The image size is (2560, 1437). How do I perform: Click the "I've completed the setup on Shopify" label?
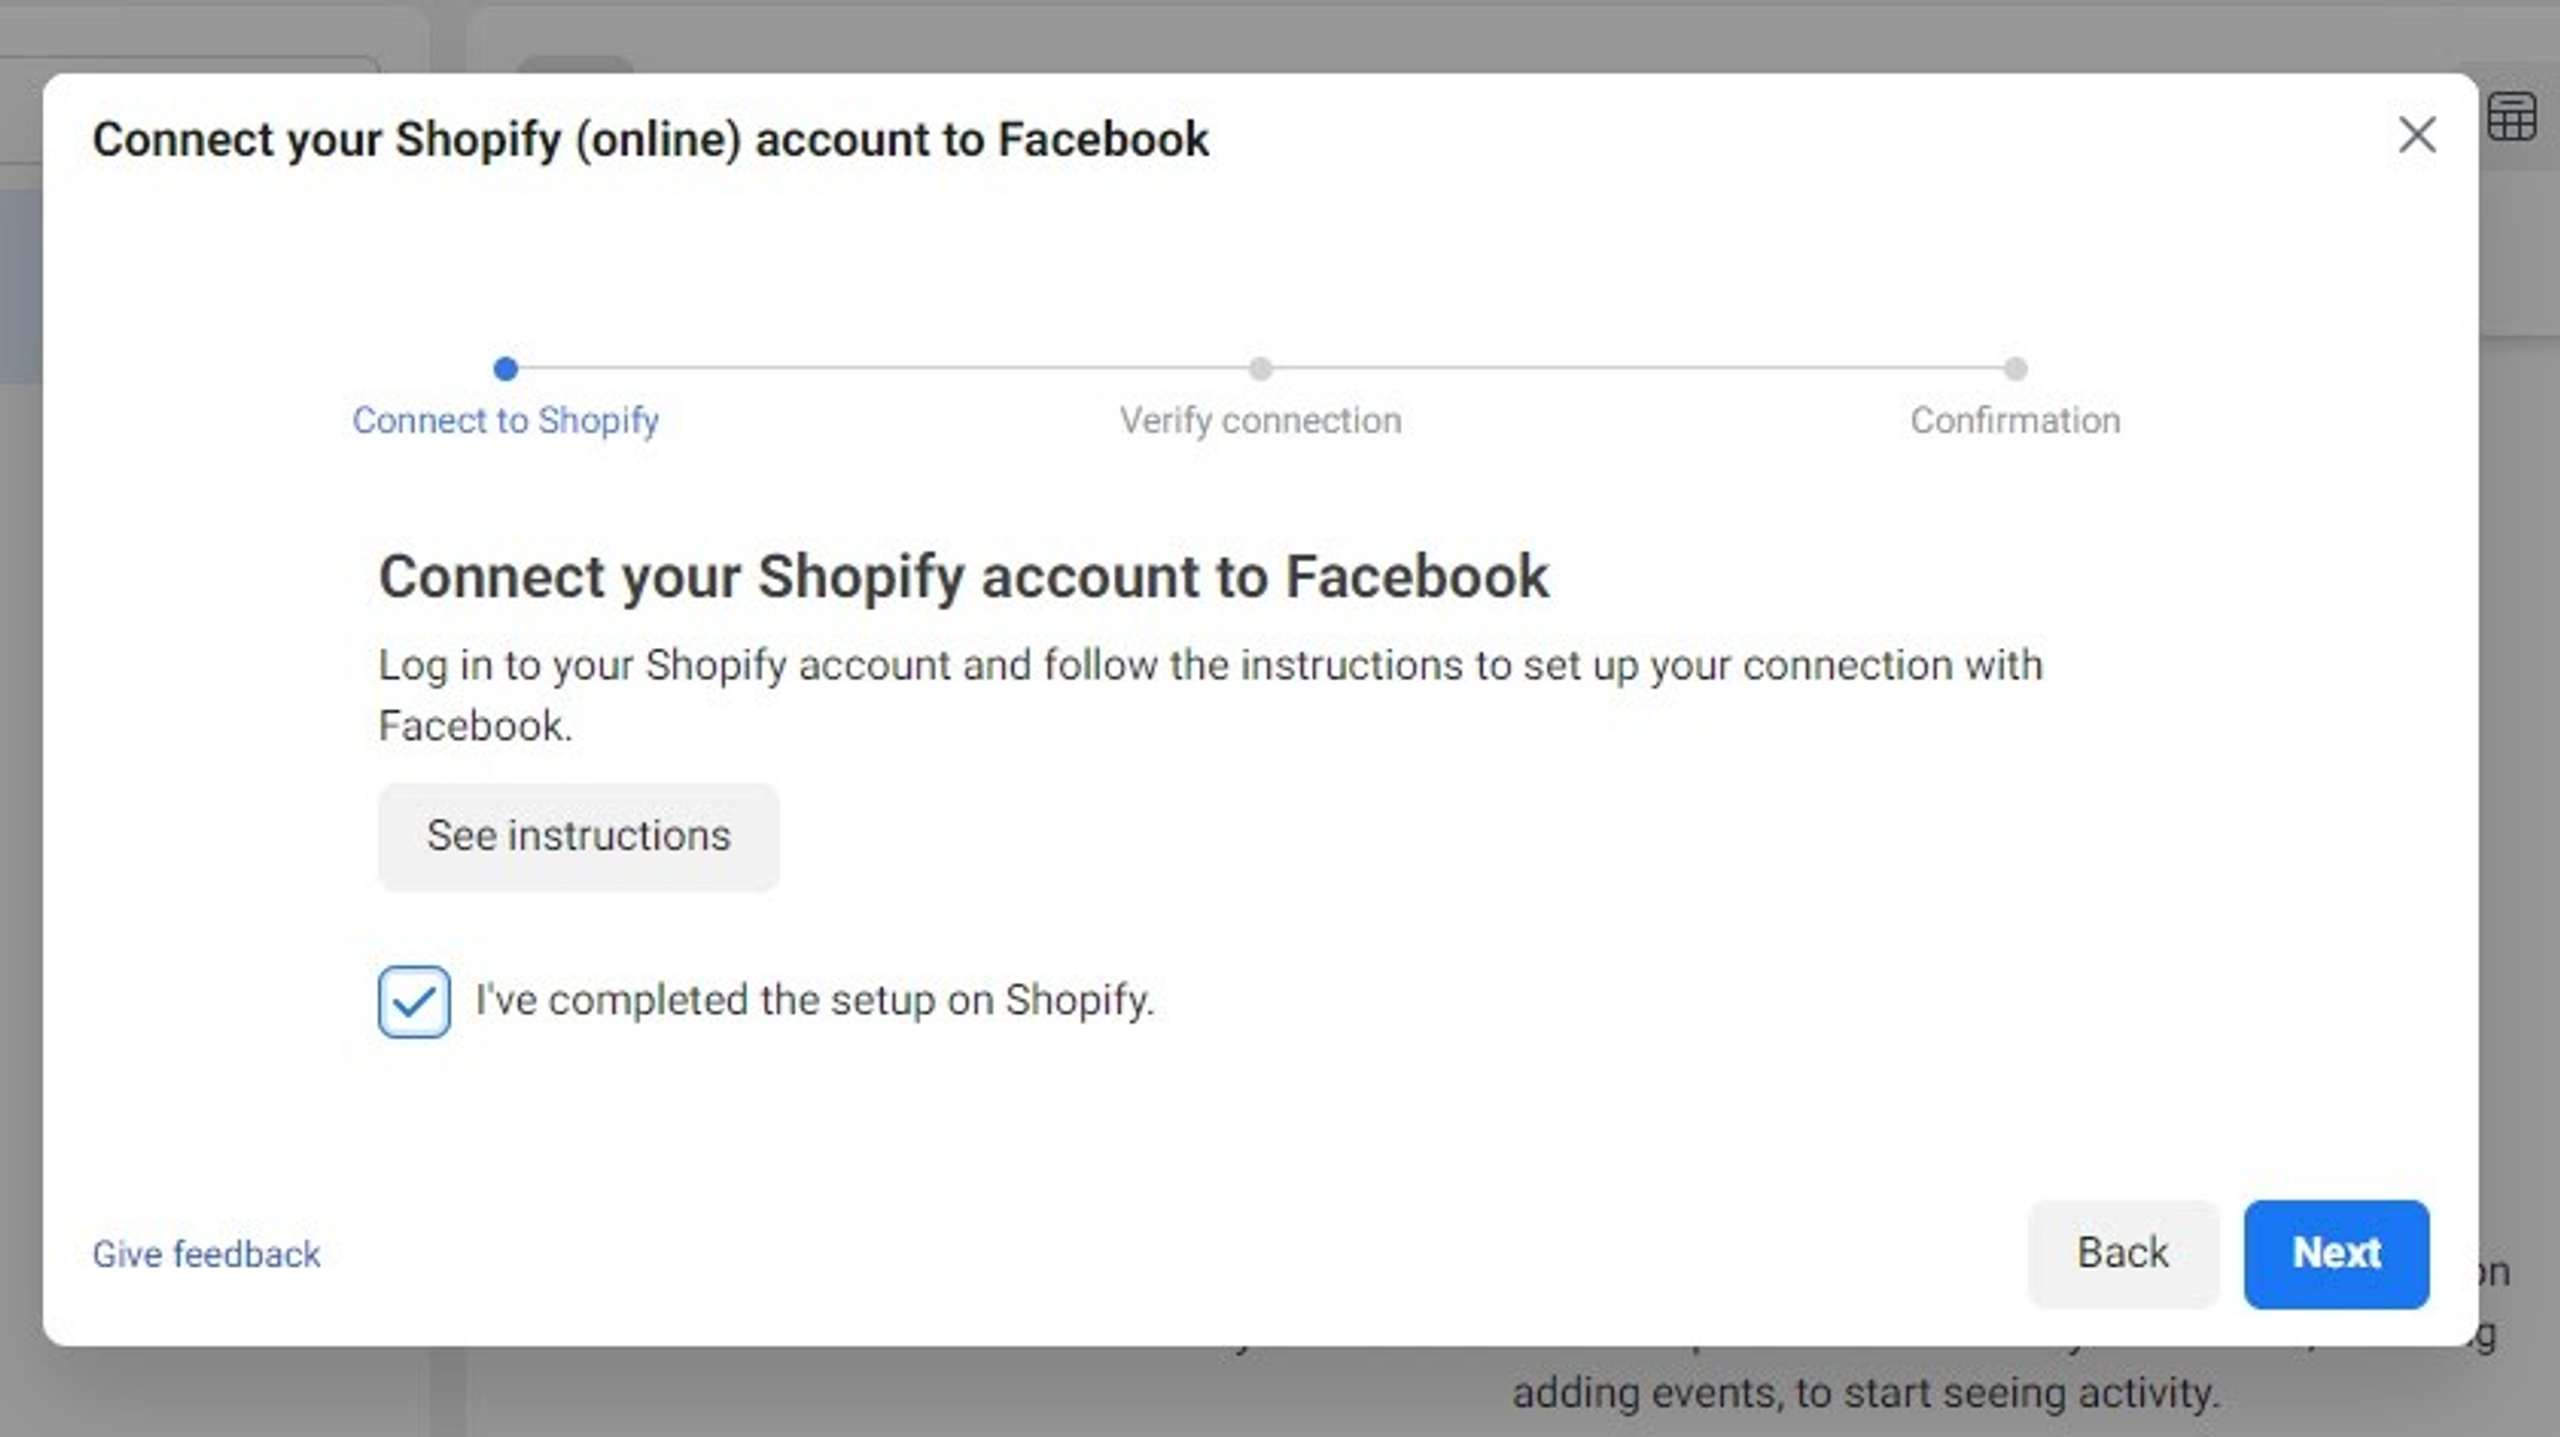coord(814,1001)
